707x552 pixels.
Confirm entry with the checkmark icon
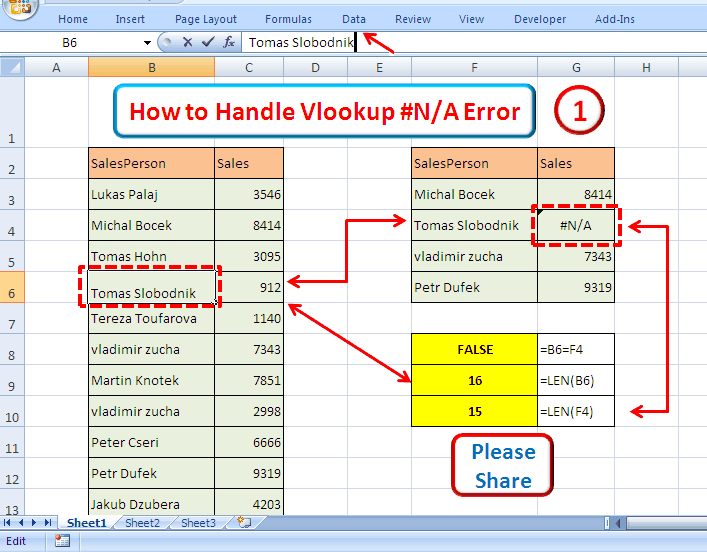coord(208,42)
